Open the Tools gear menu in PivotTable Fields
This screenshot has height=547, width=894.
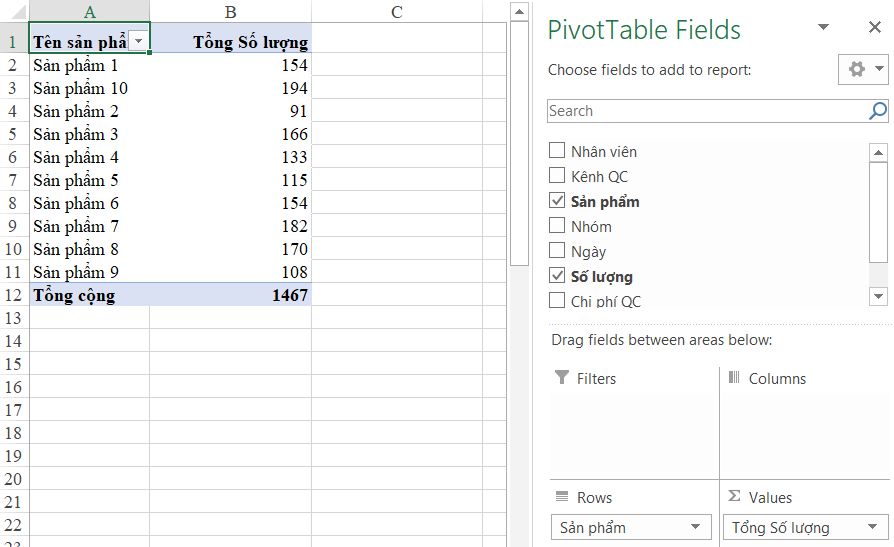tap(863, 70)
